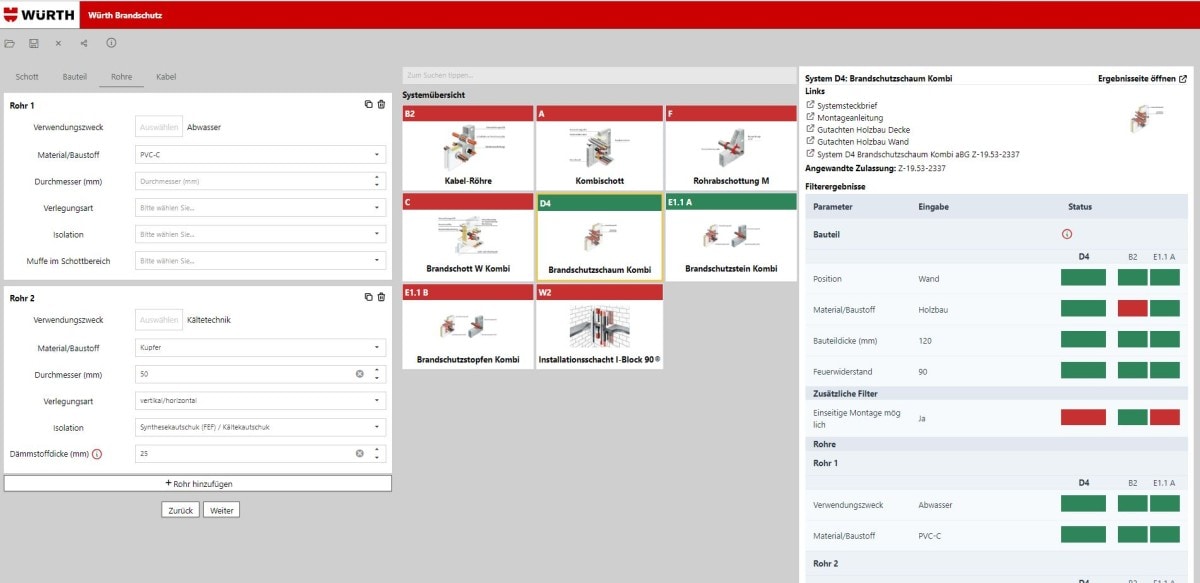Click the Bauteil info icon in filter results
Screen dimensions: 1200x583
[x=1067, y=233]
